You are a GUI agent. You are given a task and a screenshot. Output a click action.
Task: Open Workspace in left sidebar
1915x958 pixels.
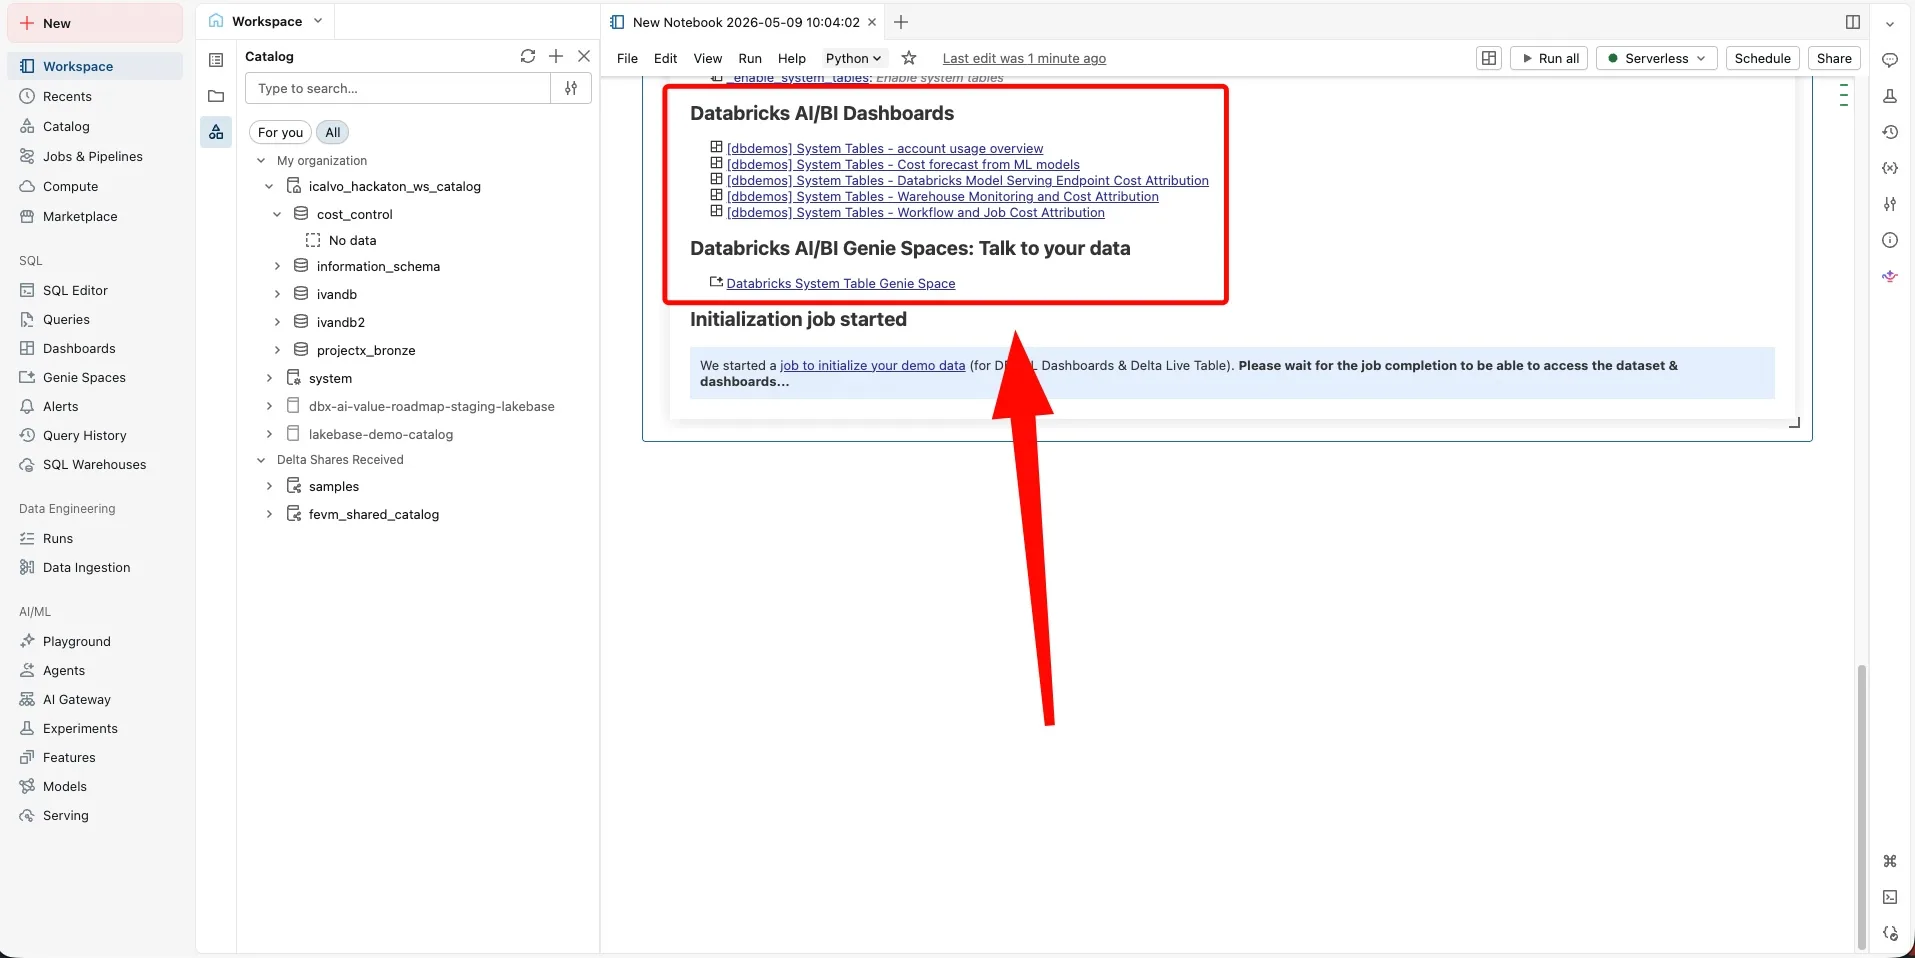(x=94, y=66)
